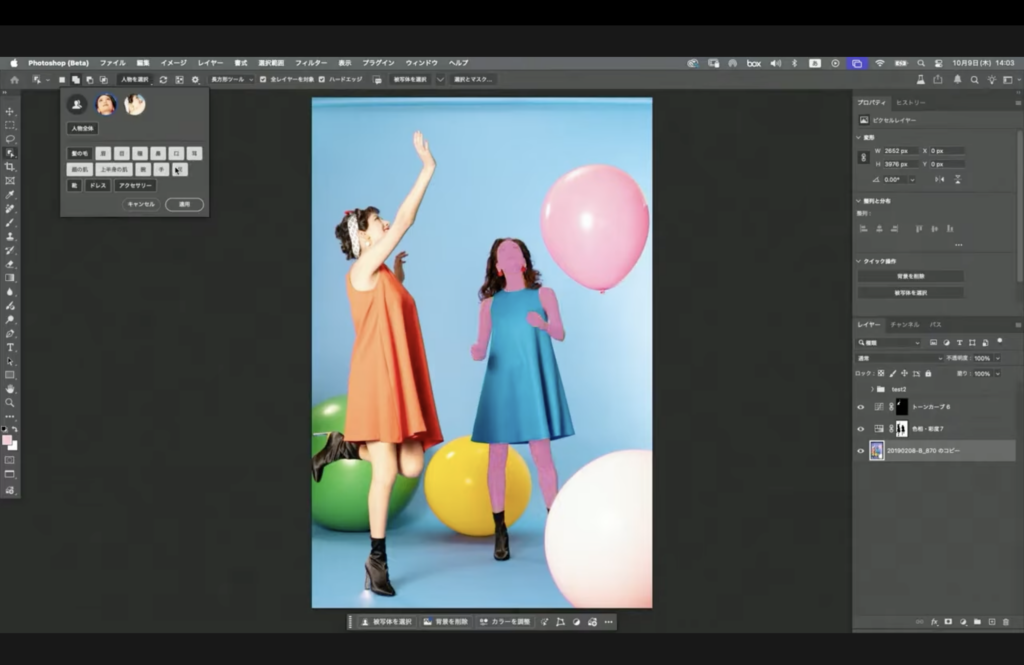The width and height of the screenshot is (1024, 665).
Task: Select the Type tool
Action: (10, 347)
